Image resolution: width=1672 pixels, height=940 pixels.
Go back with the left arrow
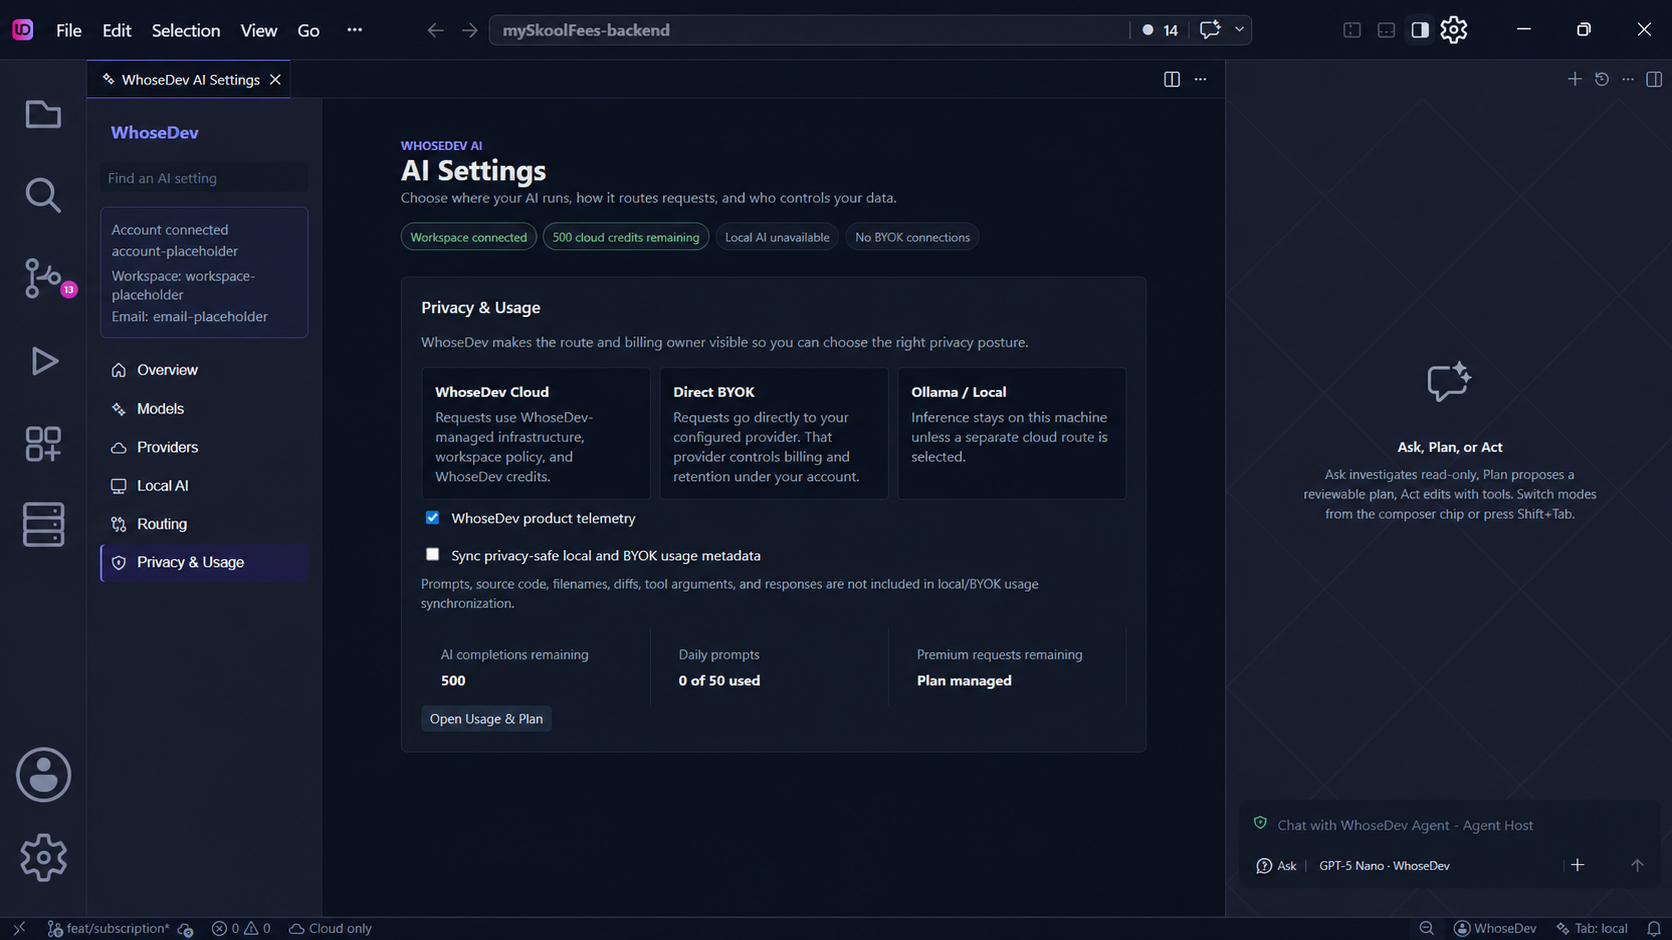click(x=435, y=30)
